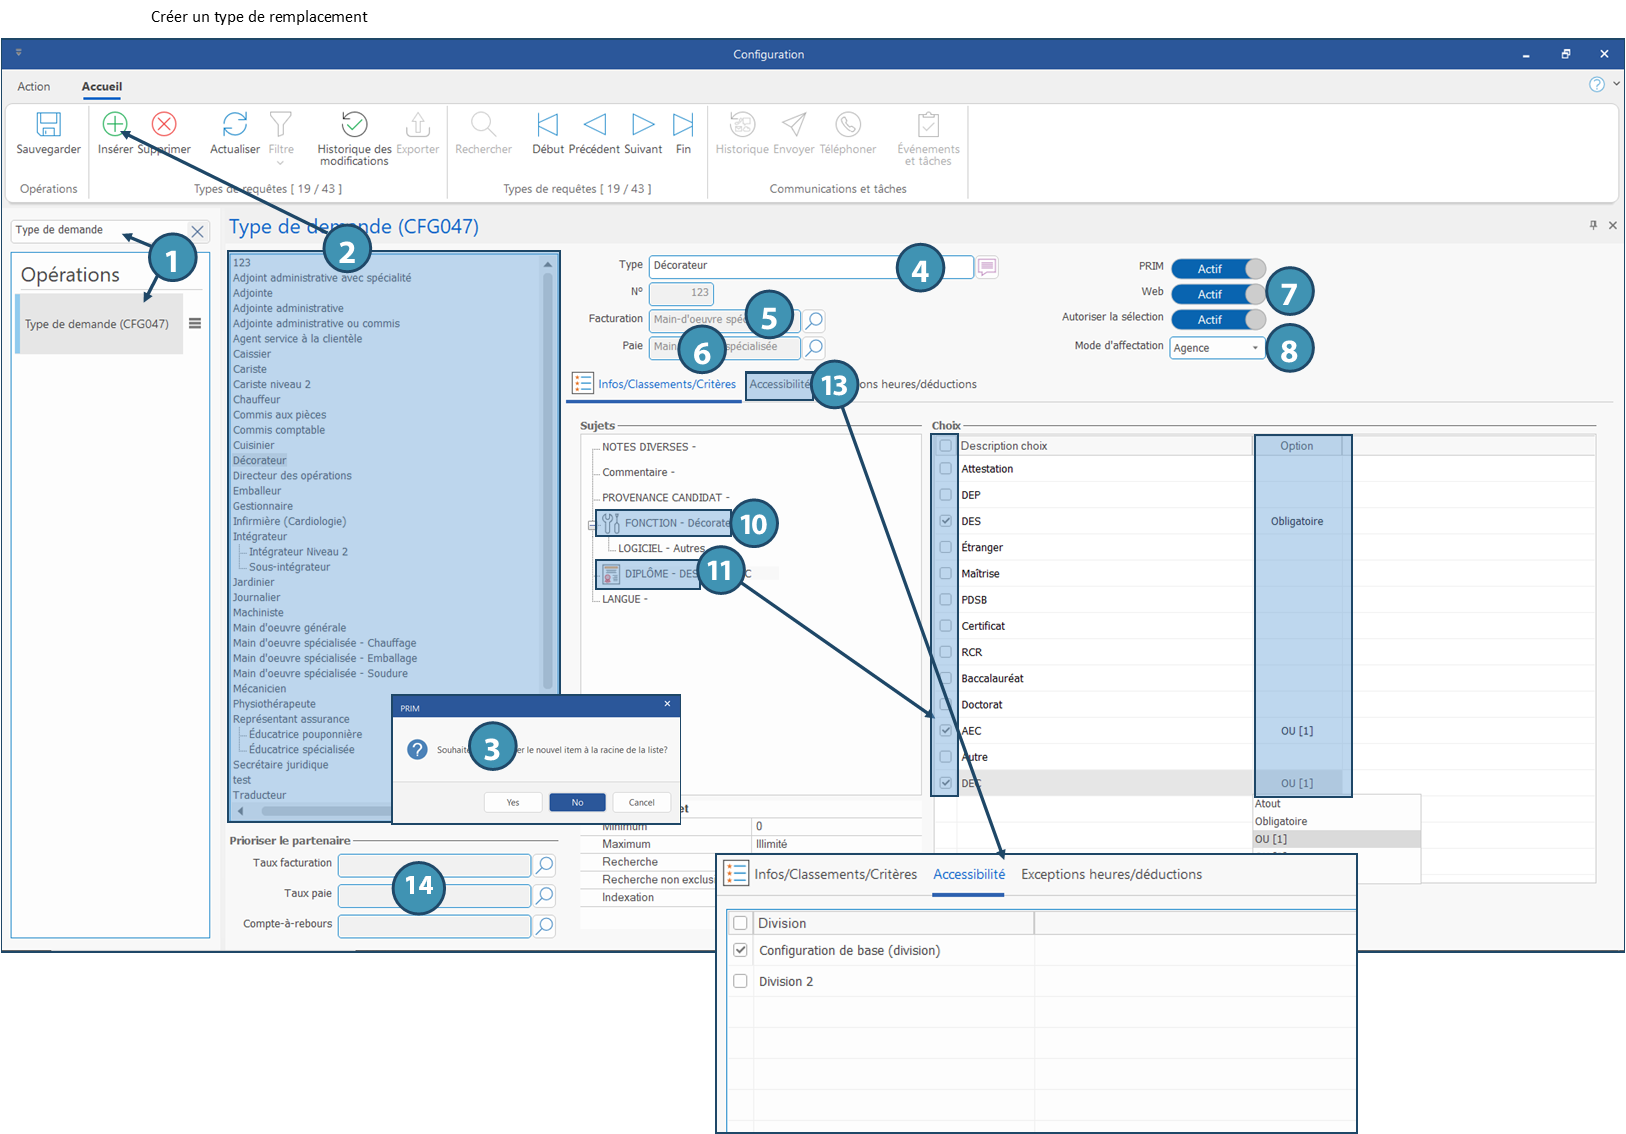Viewport: 1626px width, 1134px height.
Task: Check the Description choix header checkbox
Action: tap(945, 446)
